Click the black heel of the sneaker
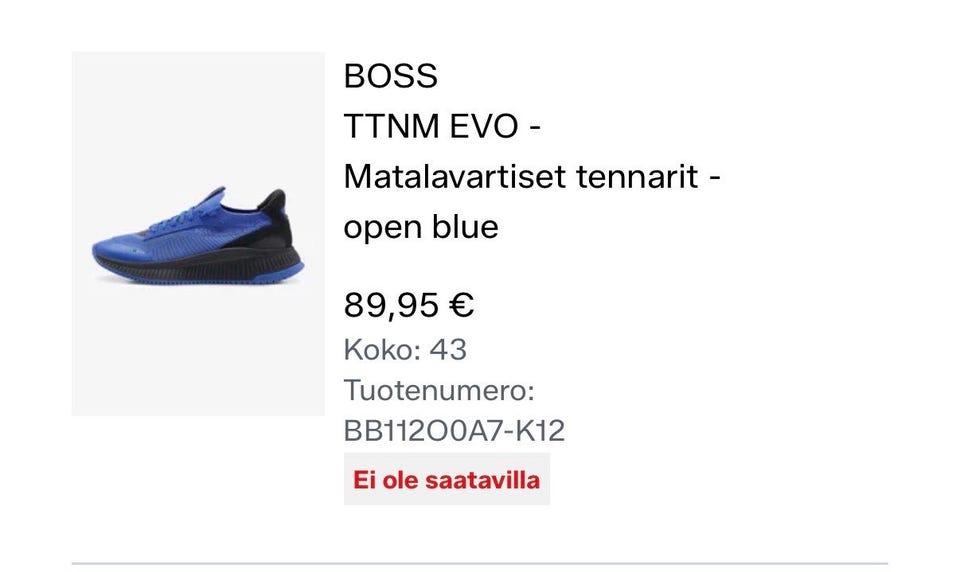This screenshot has width=960, height=572. click(281, 238)
